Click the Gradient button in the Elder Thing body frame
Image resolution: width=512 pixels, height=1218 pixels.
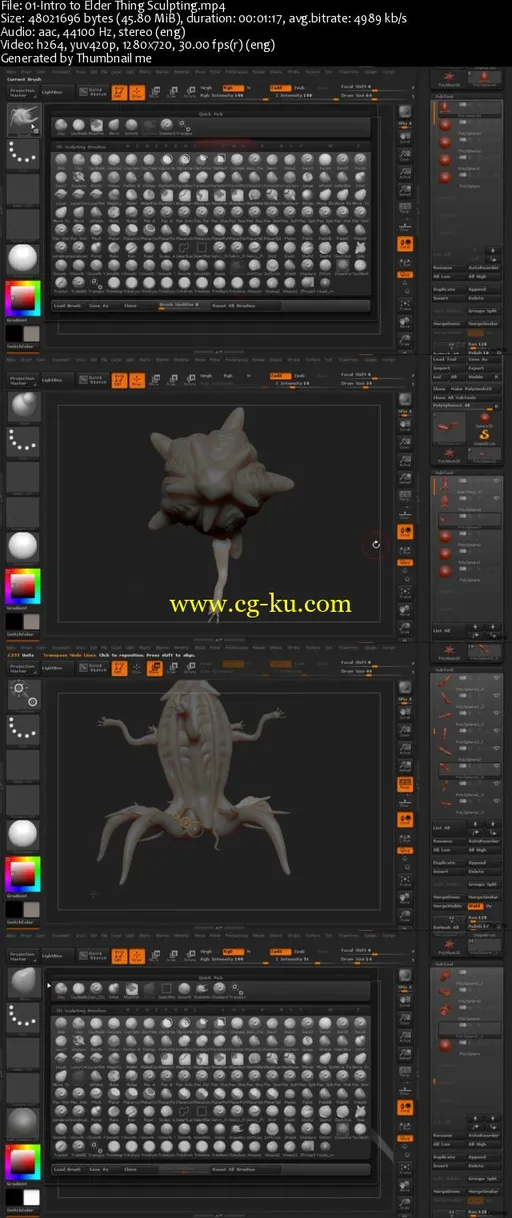(17, 894)
